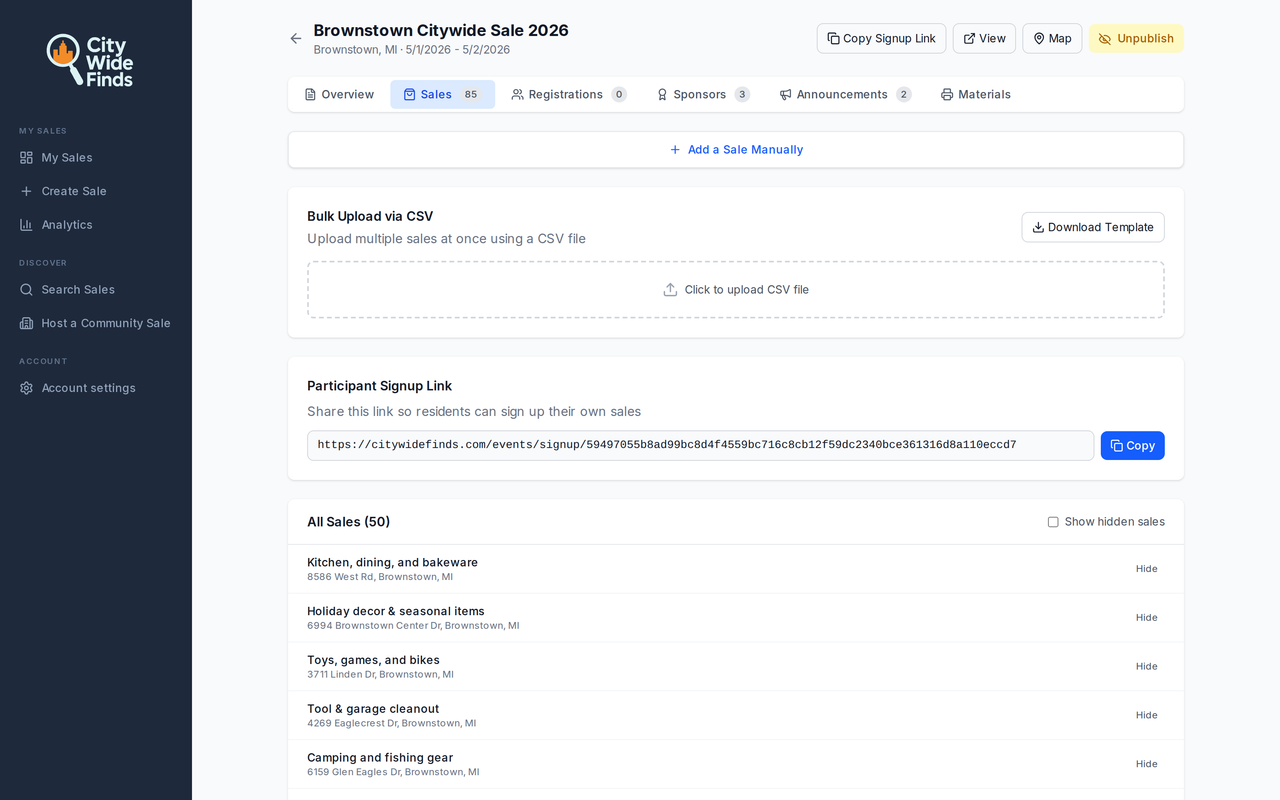This screenshot has width=1280, height=800.
Task: Click the Participant Signup Link heading
Action: [x=379, y=386]
